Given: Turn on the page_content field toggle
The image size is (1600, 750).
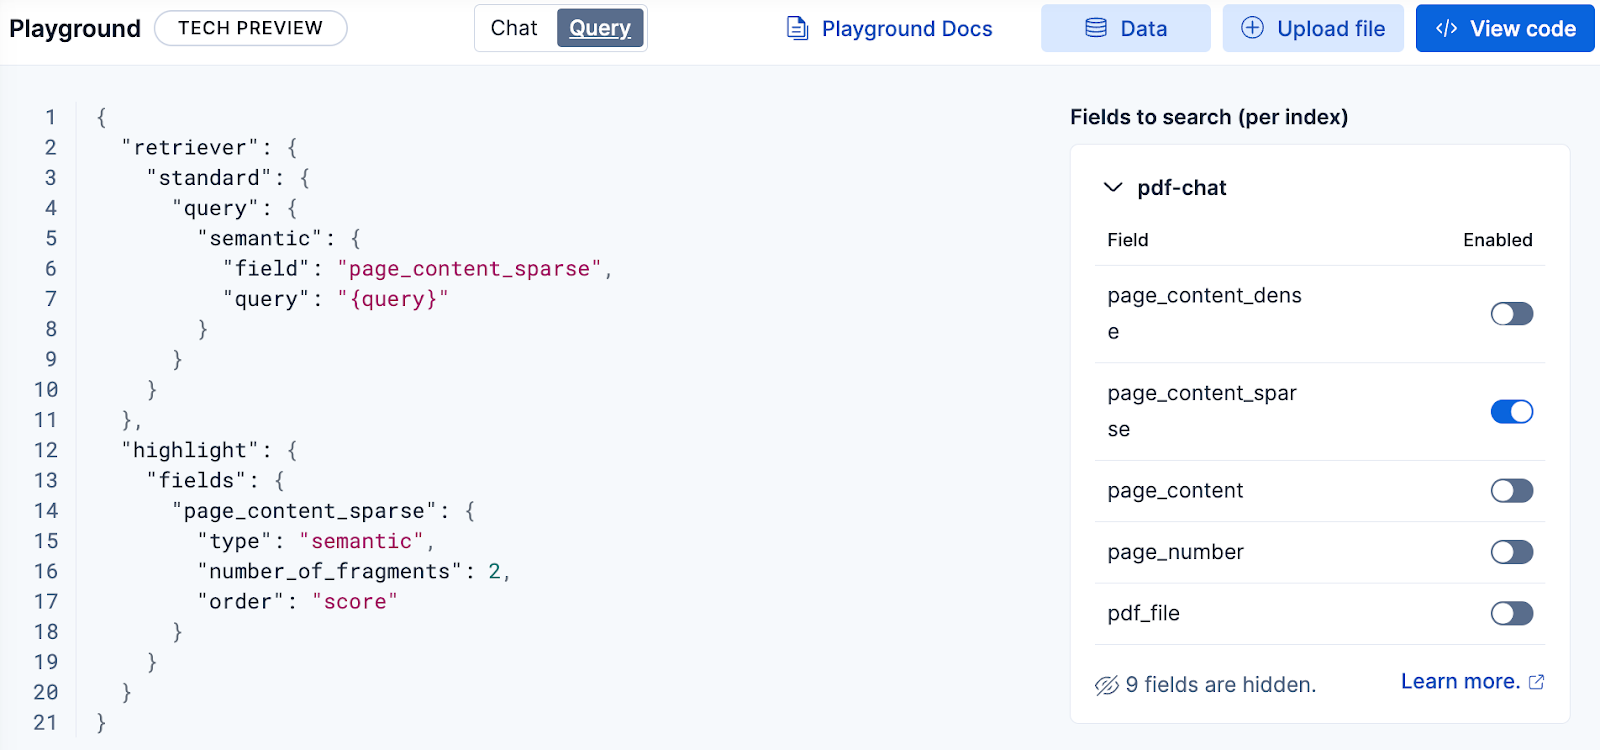Looking at the screenshot, I should pos(1511,491).
